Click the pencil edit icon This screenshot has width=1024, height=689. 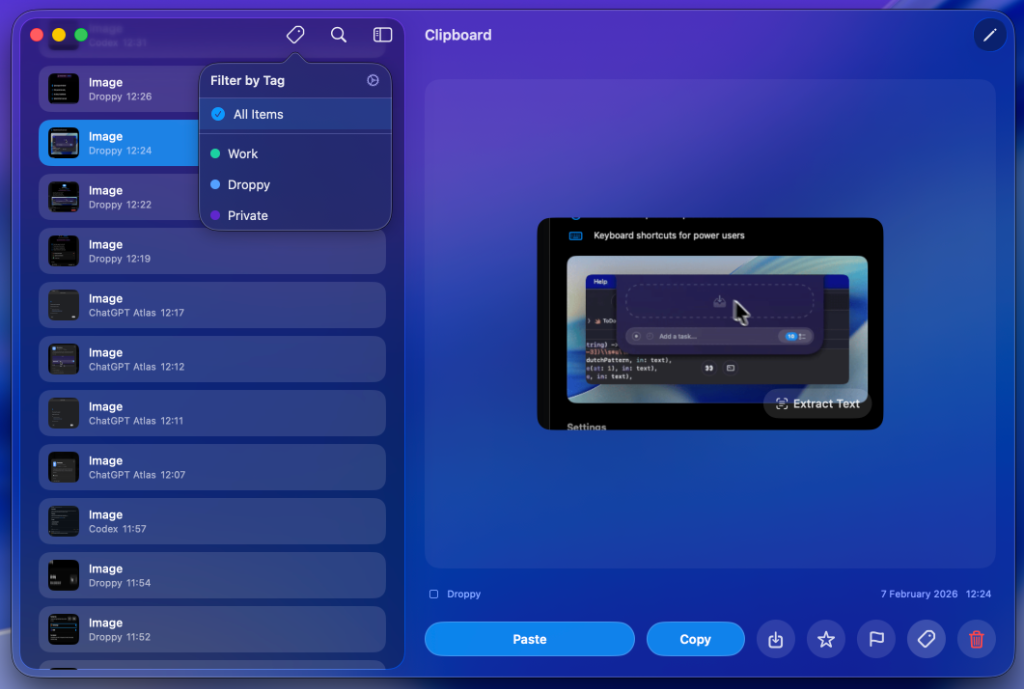point(990,35)
